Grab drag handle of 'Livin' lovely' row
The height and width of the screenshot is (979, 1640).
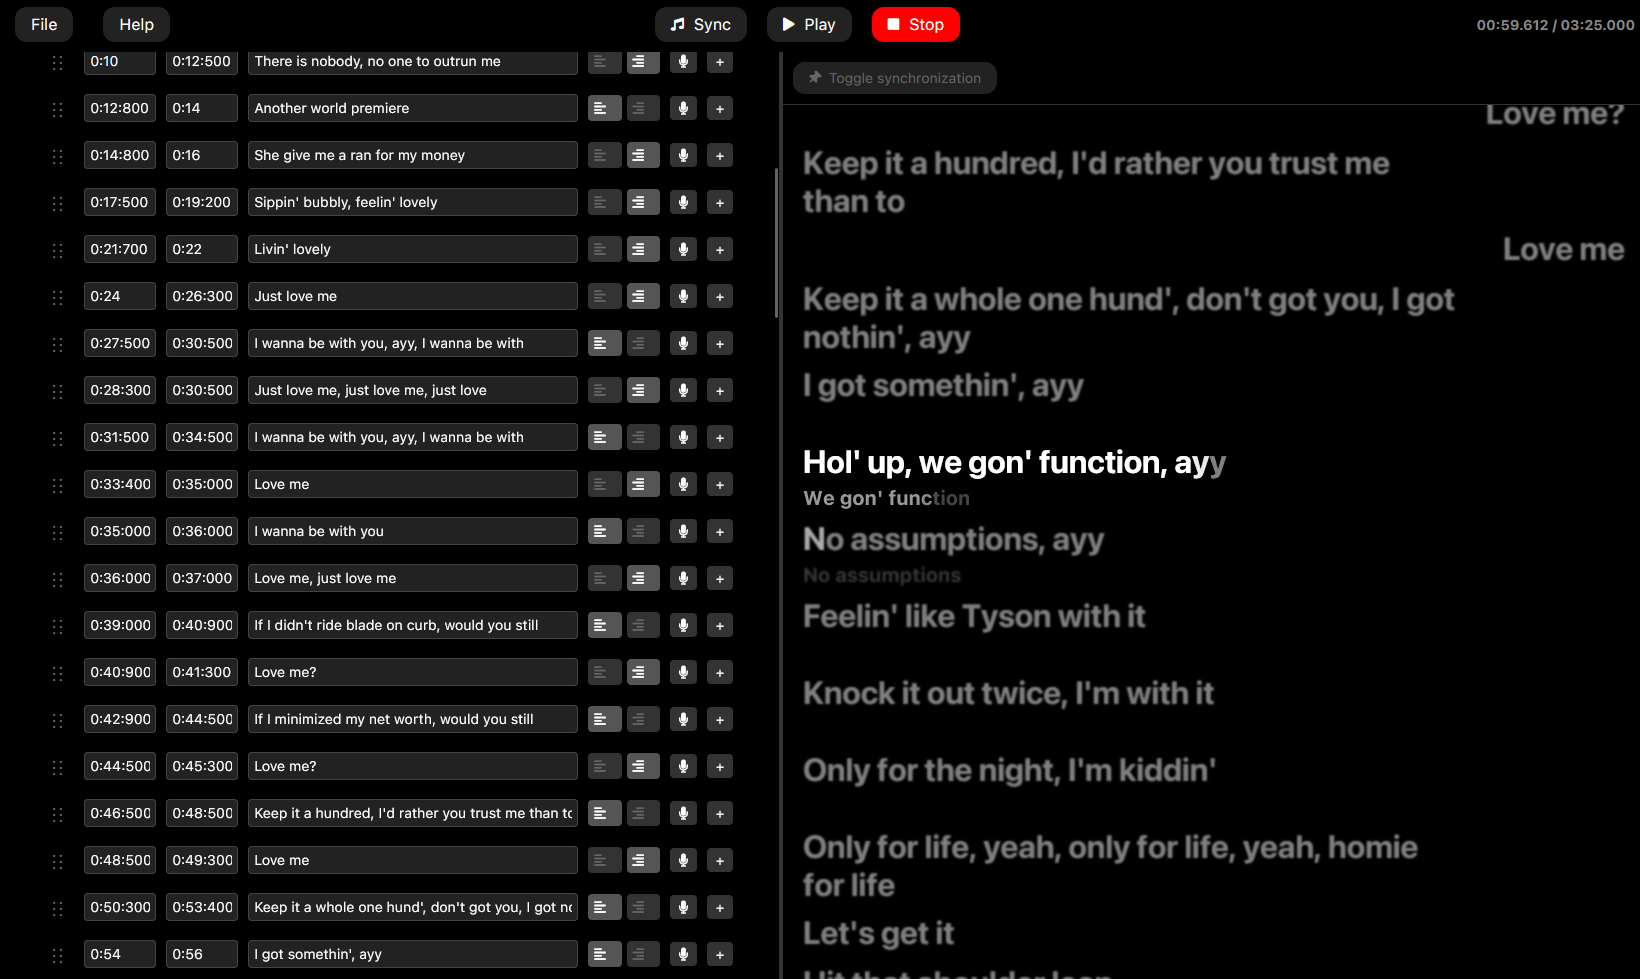click(57, 250)
